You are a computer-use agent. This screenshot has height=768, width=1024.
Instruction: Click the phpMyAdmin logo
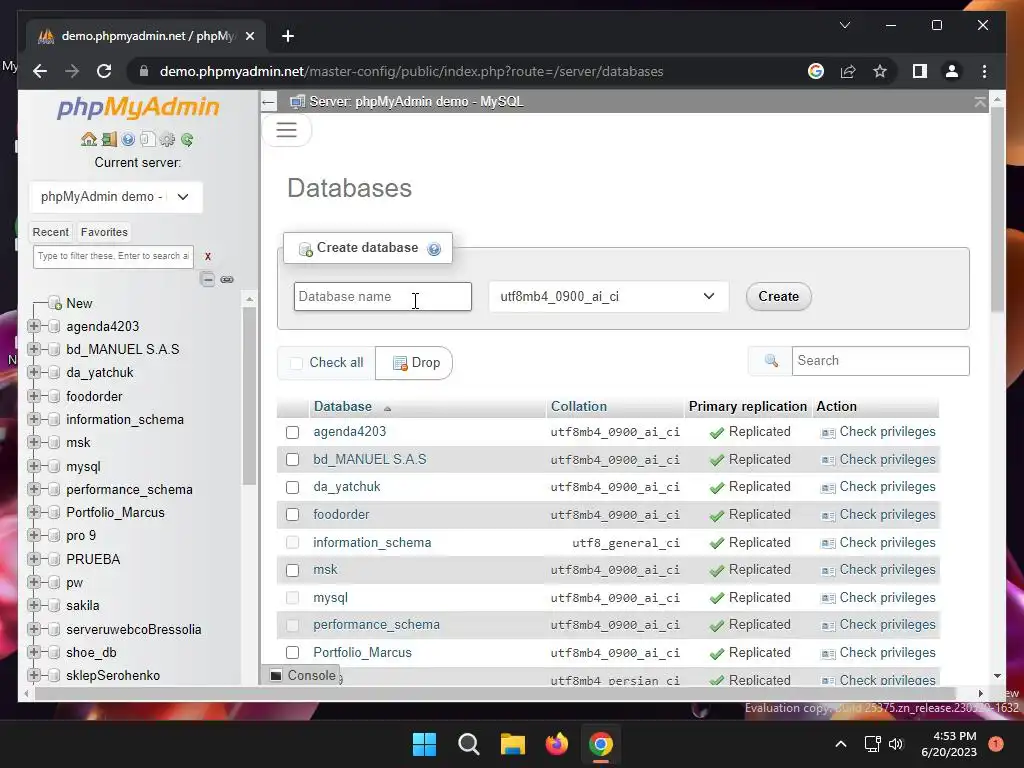(x=138, y=107)
